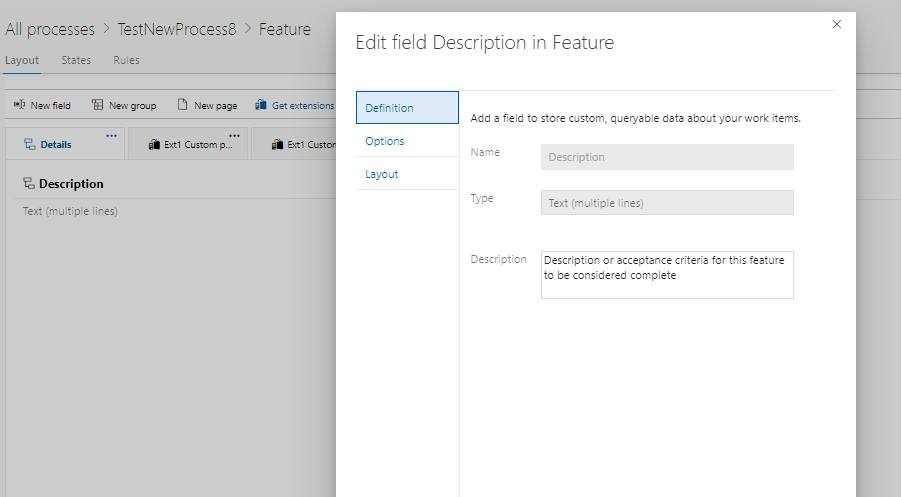Open ellipsis menu on Ext1 Custom tab
This screenshot has height=497, width=902.
pos(234,136)
